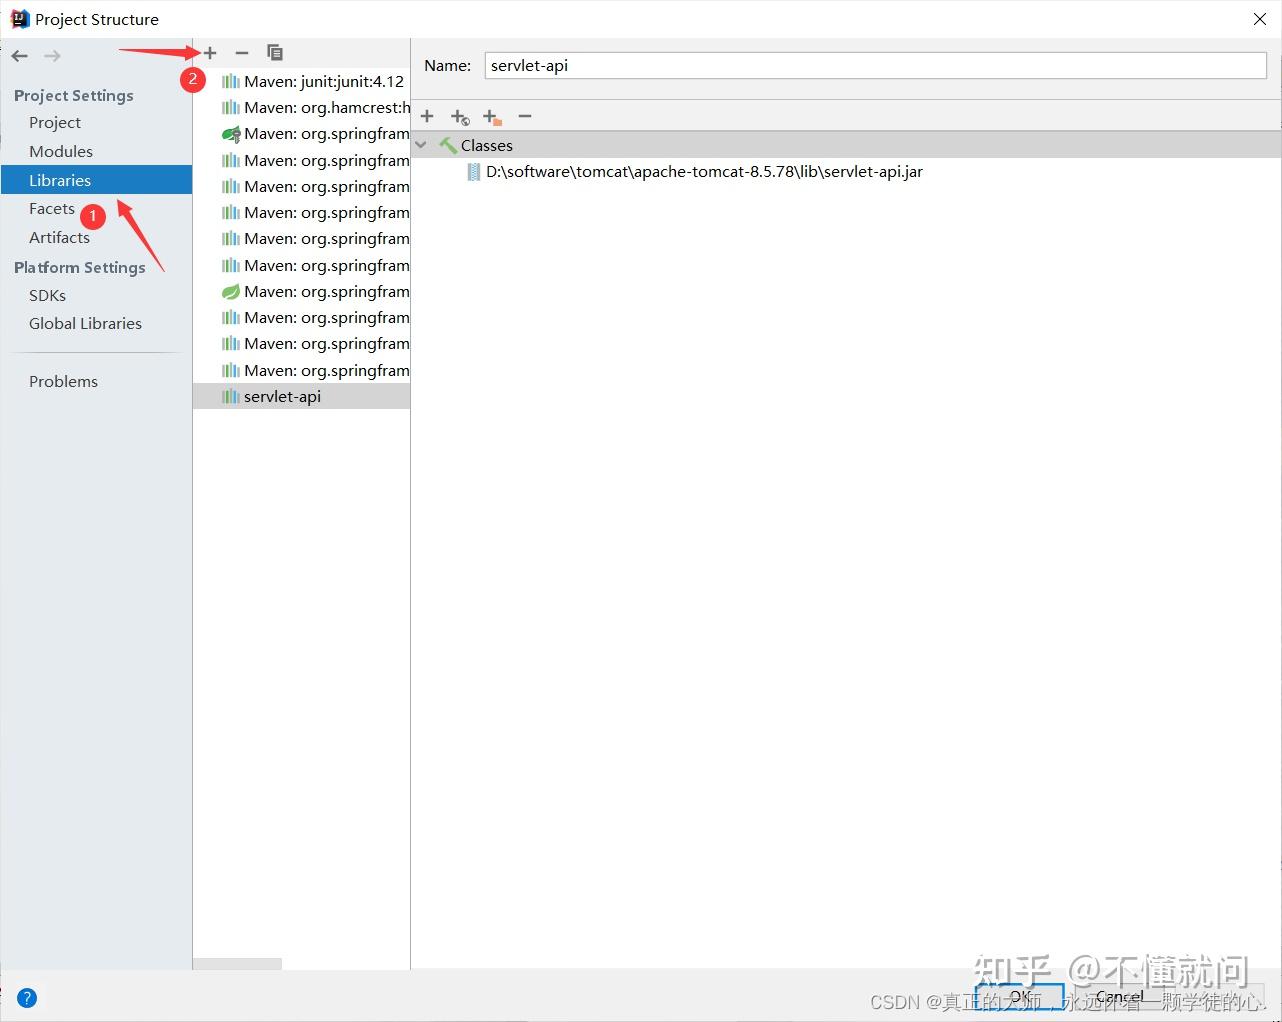
Task: Open the SDKs section under Platform Settings
Action: pos(46,295)
